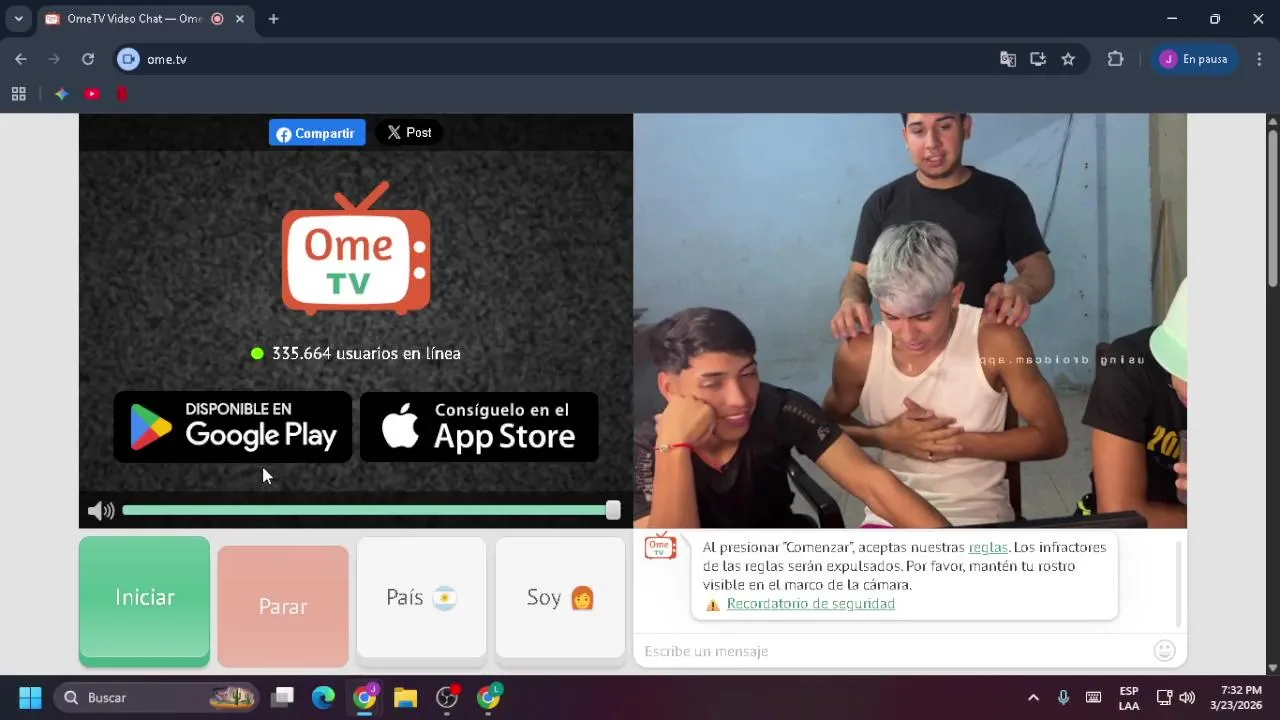Click the 335.664 usuarios en línea text
This screenshot has height=720, width=1280.
tap(366, 353)
